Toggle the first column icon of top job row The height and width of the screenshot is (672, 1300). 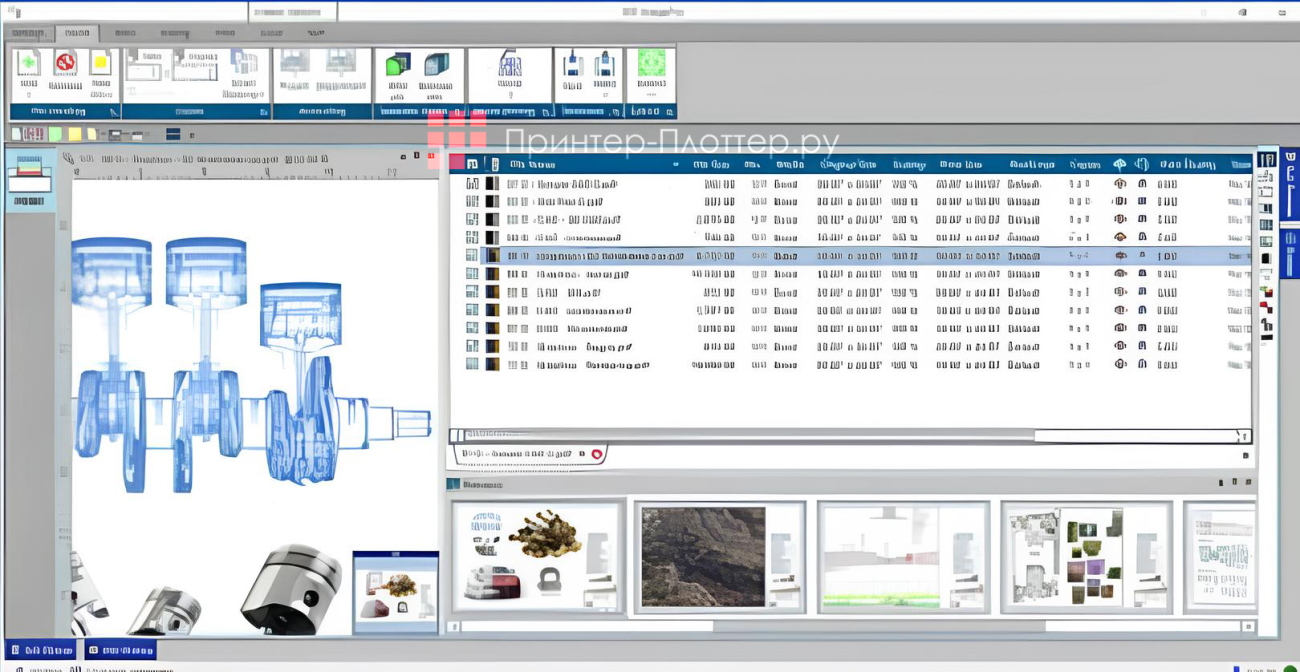(x=472, y=184)
